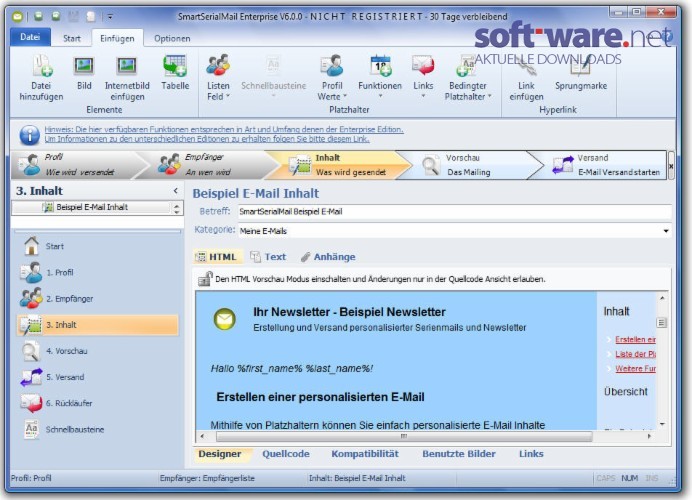Open Beispiel E-Mail Inhalt selector spinner
Image resolution: width=692 pixels, height=500 pixels.
(177, 207)
